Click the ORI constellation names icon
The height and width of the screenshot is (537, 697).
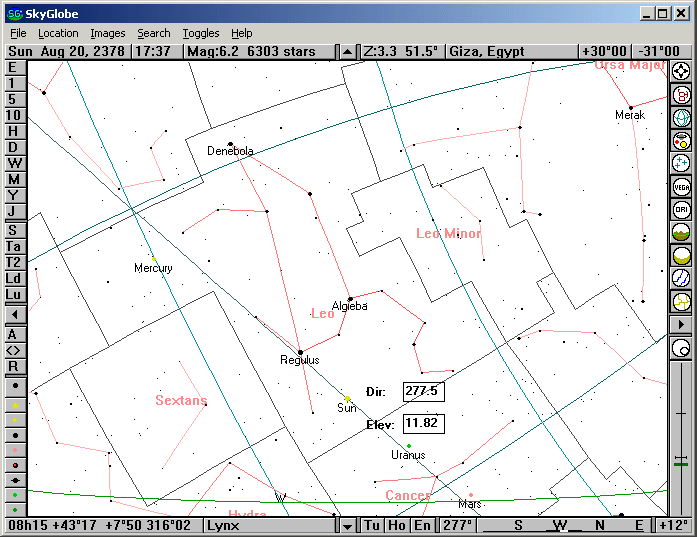681,209
